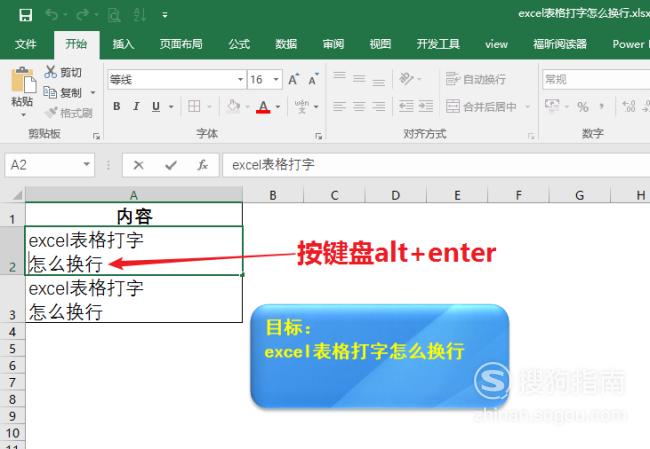Switch to the 审阅 tab

[333, 44]
